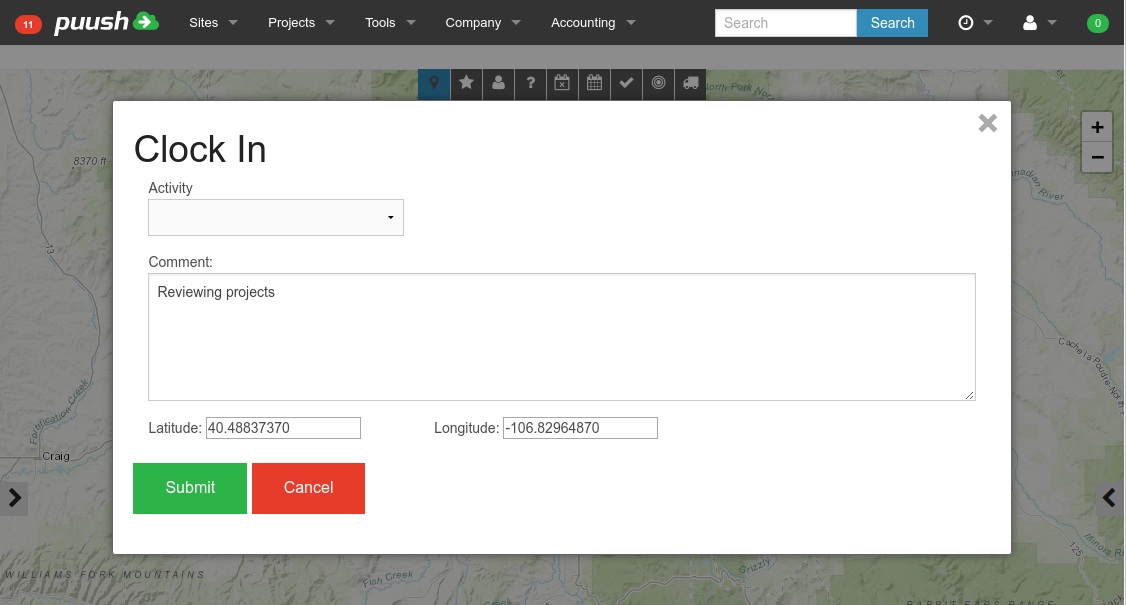Screen dimensions: 1126x605
Task: Click the truck icon in map toolbar
Action: (690, 84)
